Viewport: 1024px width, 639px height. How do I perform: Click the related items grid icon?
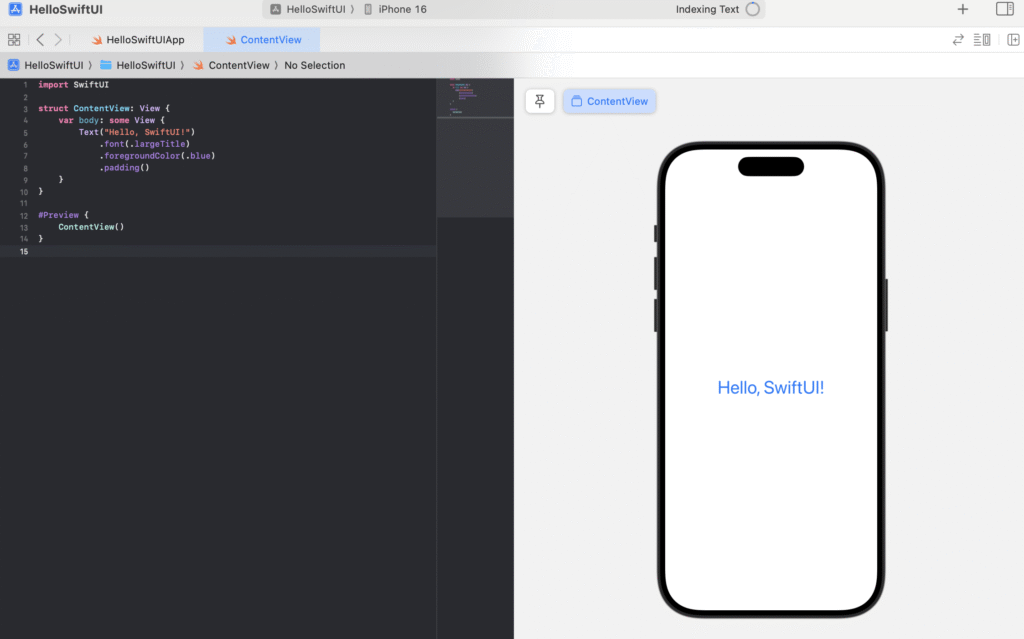pos(14,40)
